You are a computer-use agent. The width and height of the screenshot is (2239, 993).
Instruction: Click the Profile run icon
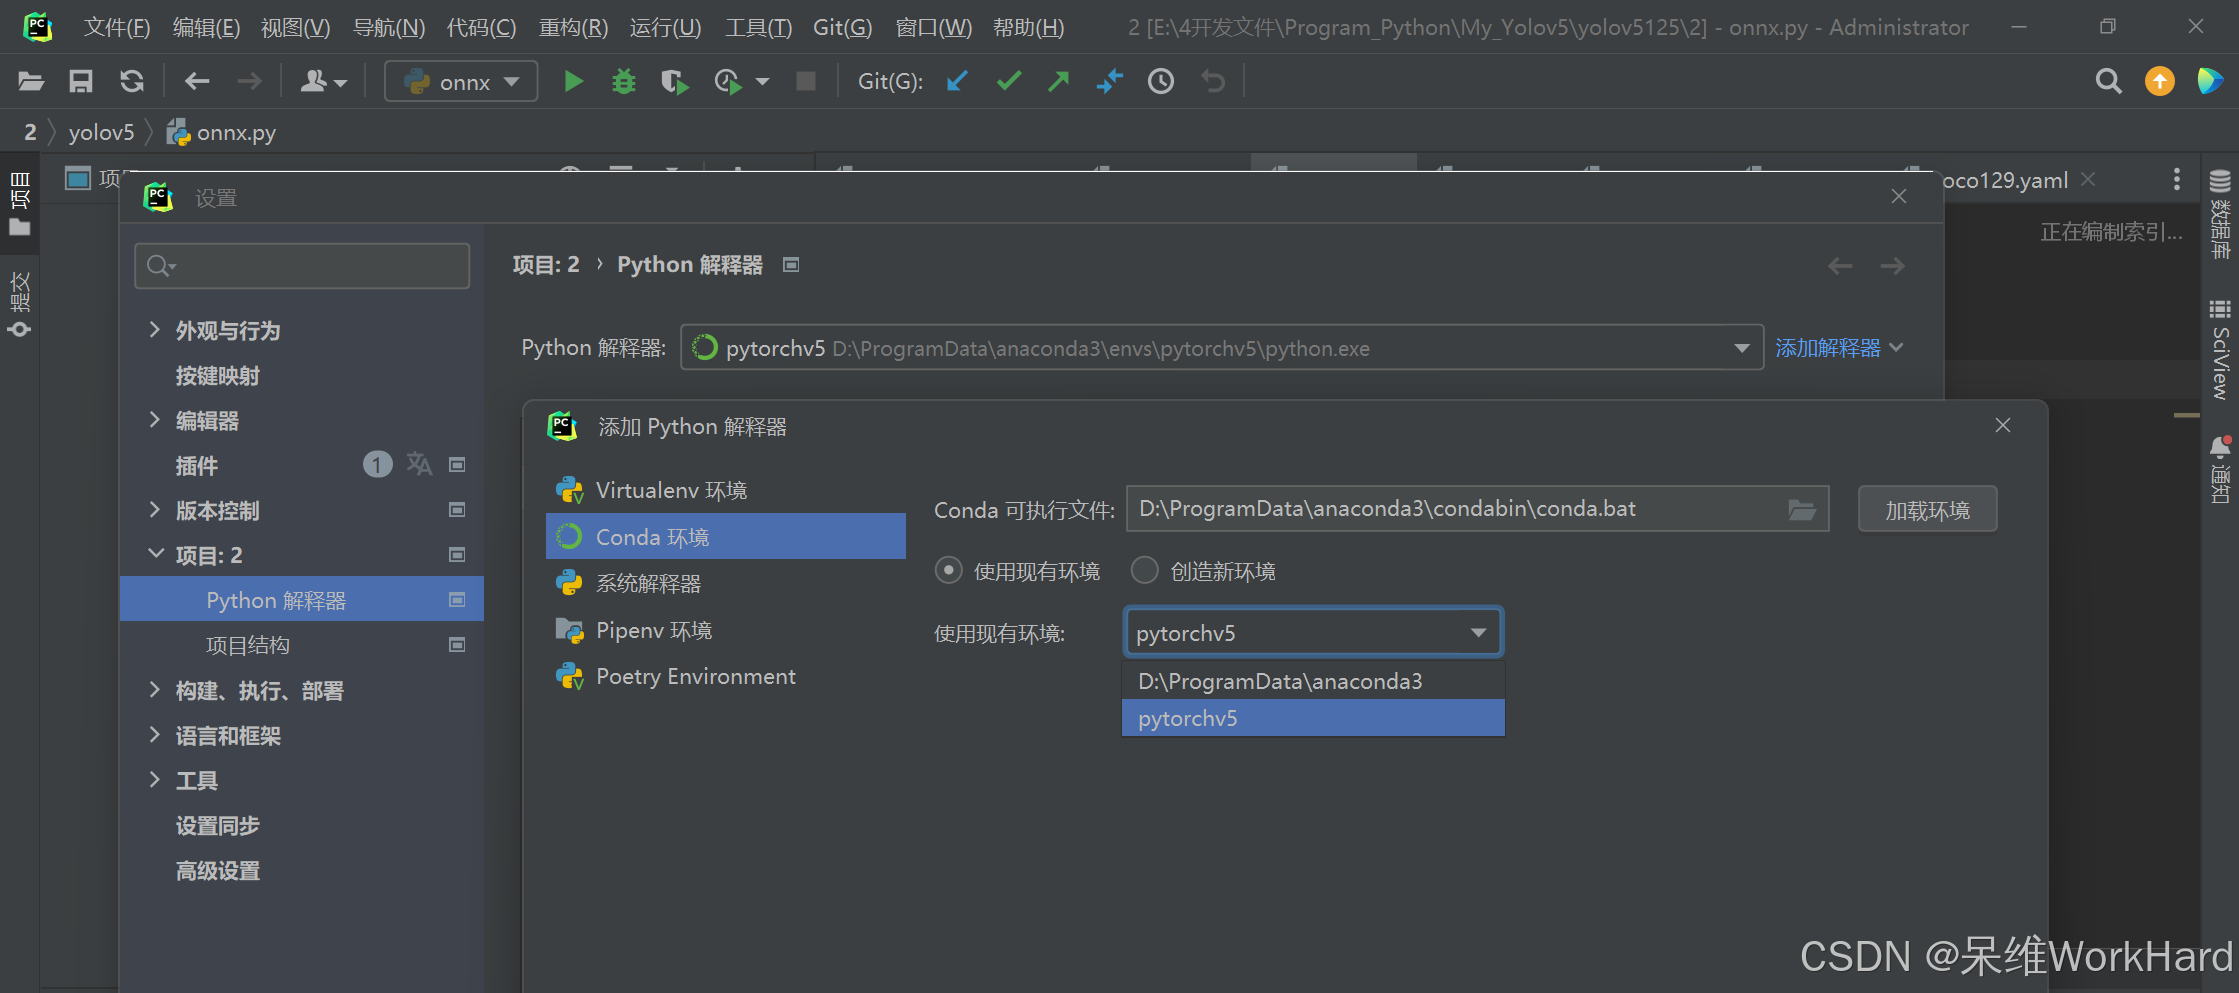tap(728, 81)
